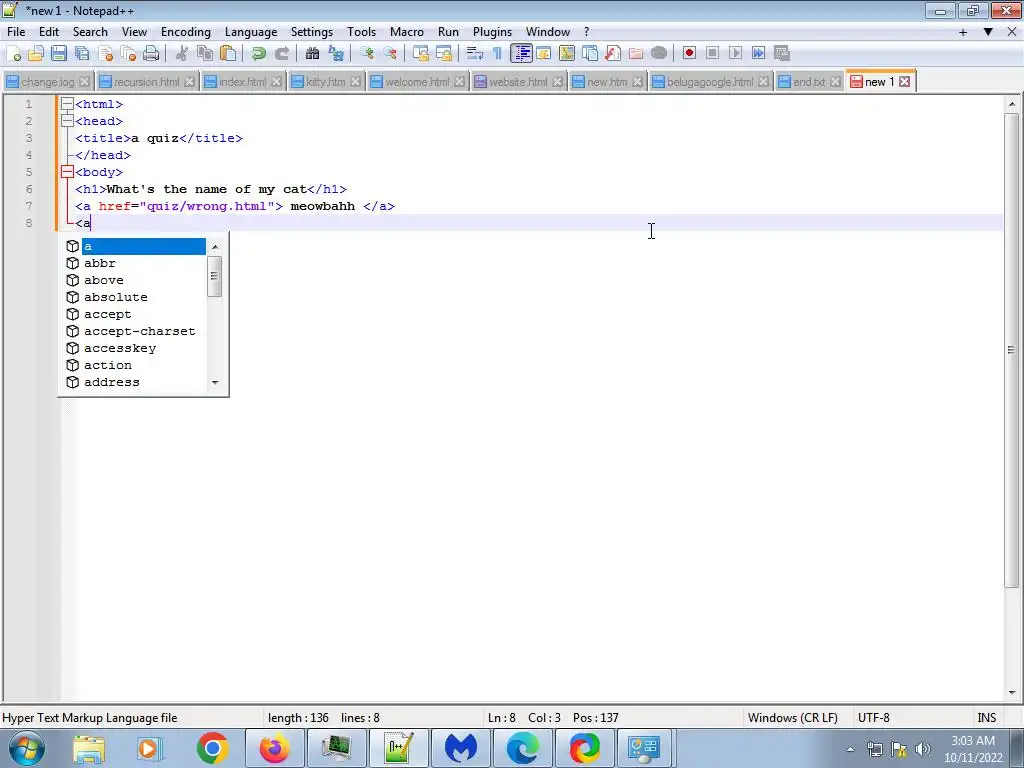Click the autocomplete list scrollbar thumb
The image size is (1024, 768).
[x=214, y=276]
